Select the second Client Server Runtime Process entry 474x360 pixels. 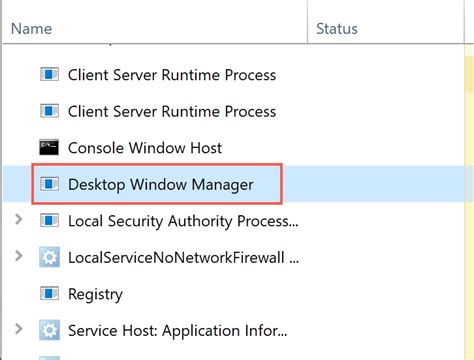tap(172, 111)
